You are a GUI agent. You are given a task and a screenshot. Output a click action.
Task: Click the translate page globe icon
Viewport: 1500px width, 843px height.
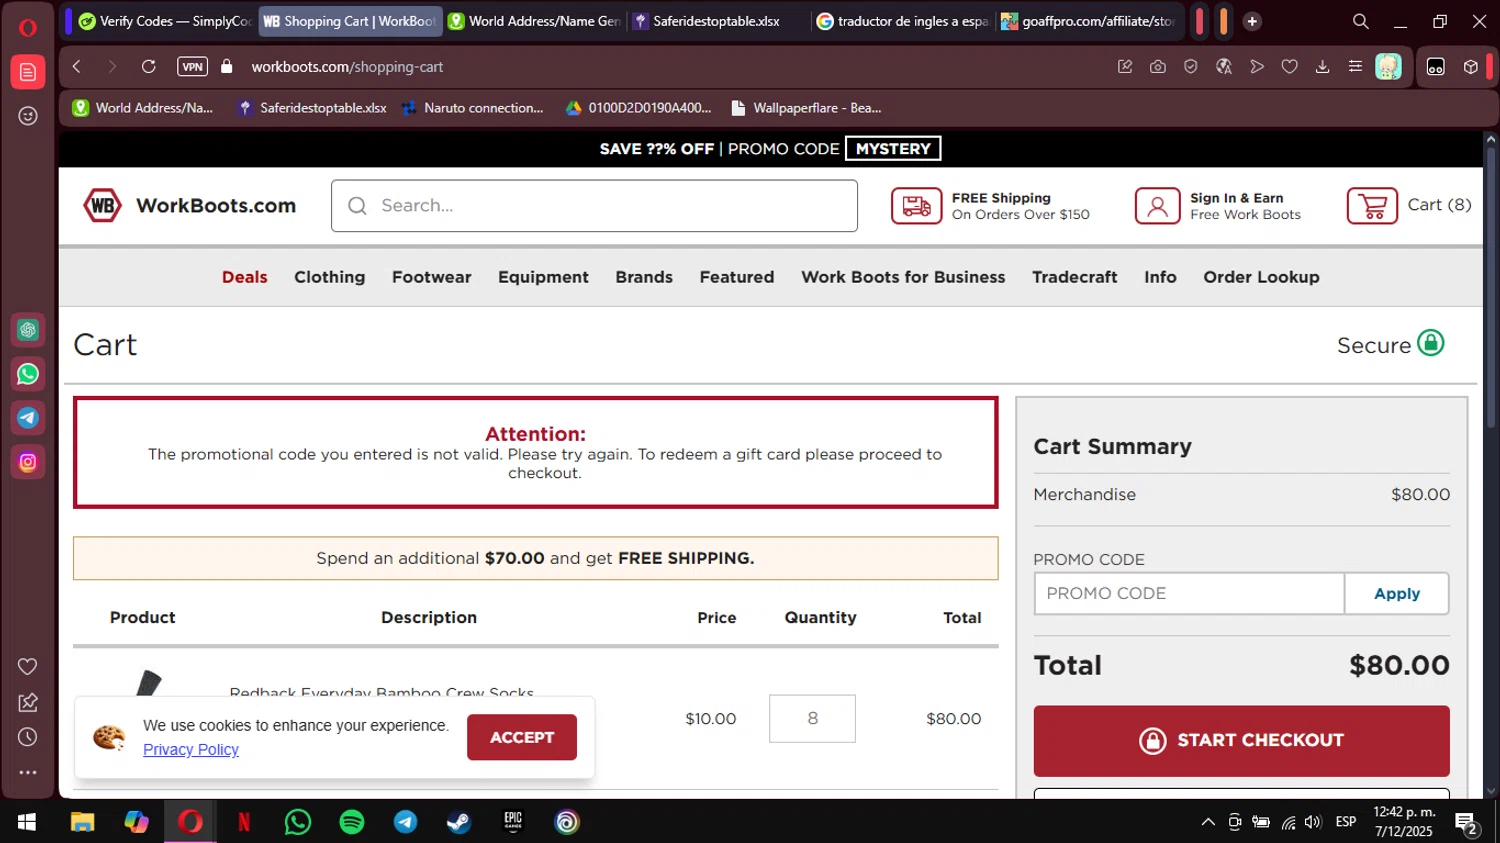(1224, 67)
